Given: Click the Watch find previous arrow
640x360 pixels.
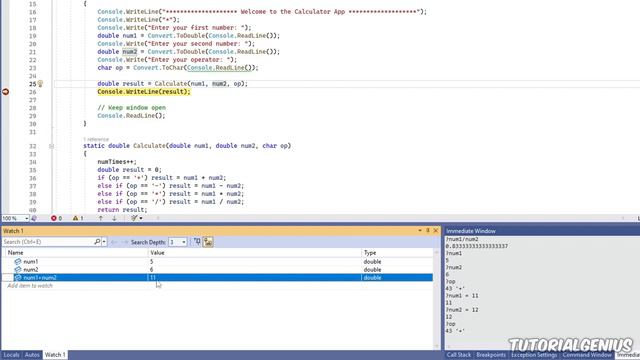Looking at the screenshot, I should 114,242.
